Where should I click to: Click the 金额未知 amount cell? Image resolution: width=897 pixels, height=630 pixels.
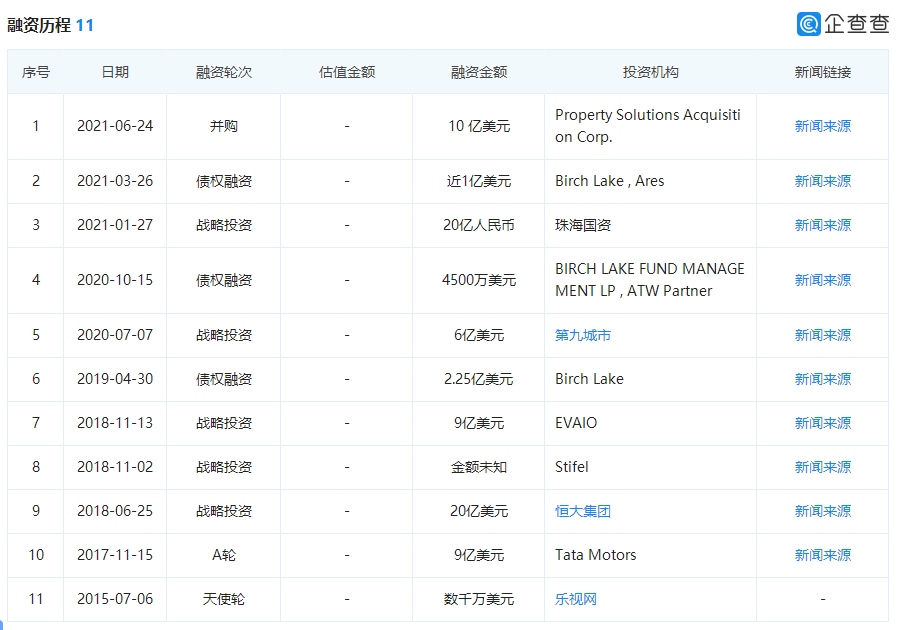[479, 467]
